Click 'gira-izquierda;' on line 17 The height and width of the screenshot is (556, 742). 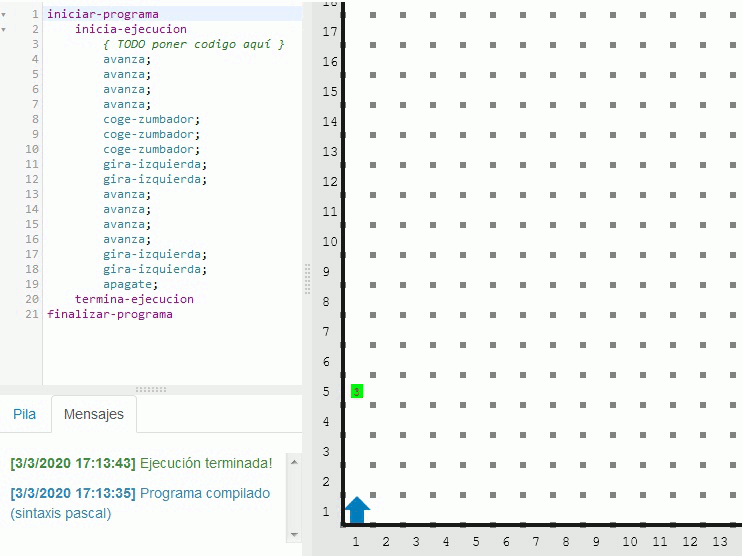[155, 254]
